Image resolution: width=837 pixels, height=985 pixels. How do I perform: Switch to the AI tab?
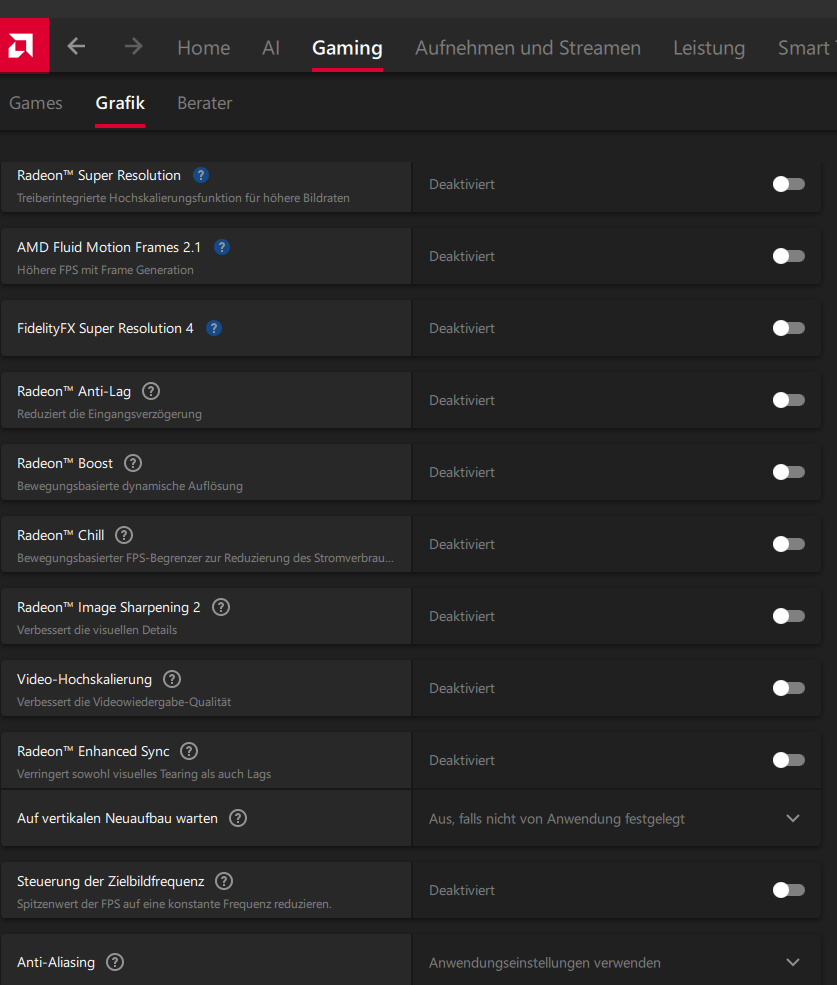pyautogui.click(x=271, y=48)
